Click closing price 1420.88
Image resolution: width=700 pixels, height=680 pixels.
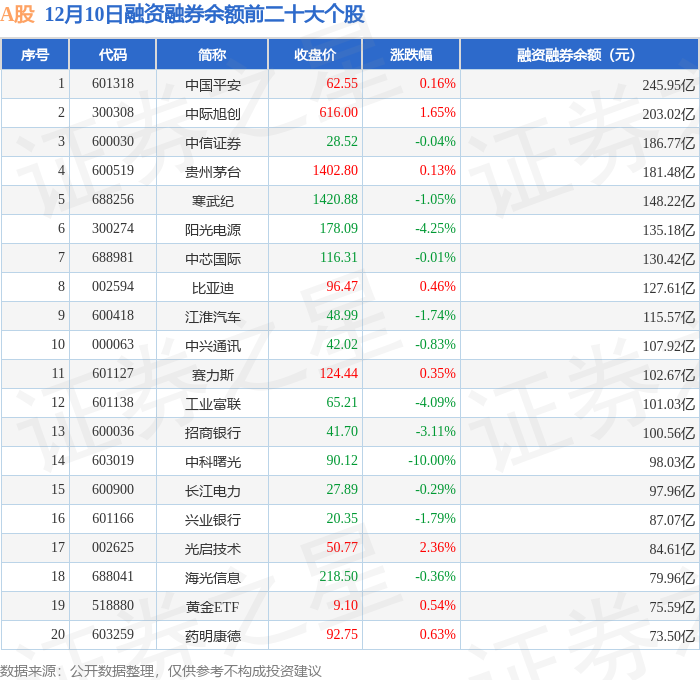(335, 200)
